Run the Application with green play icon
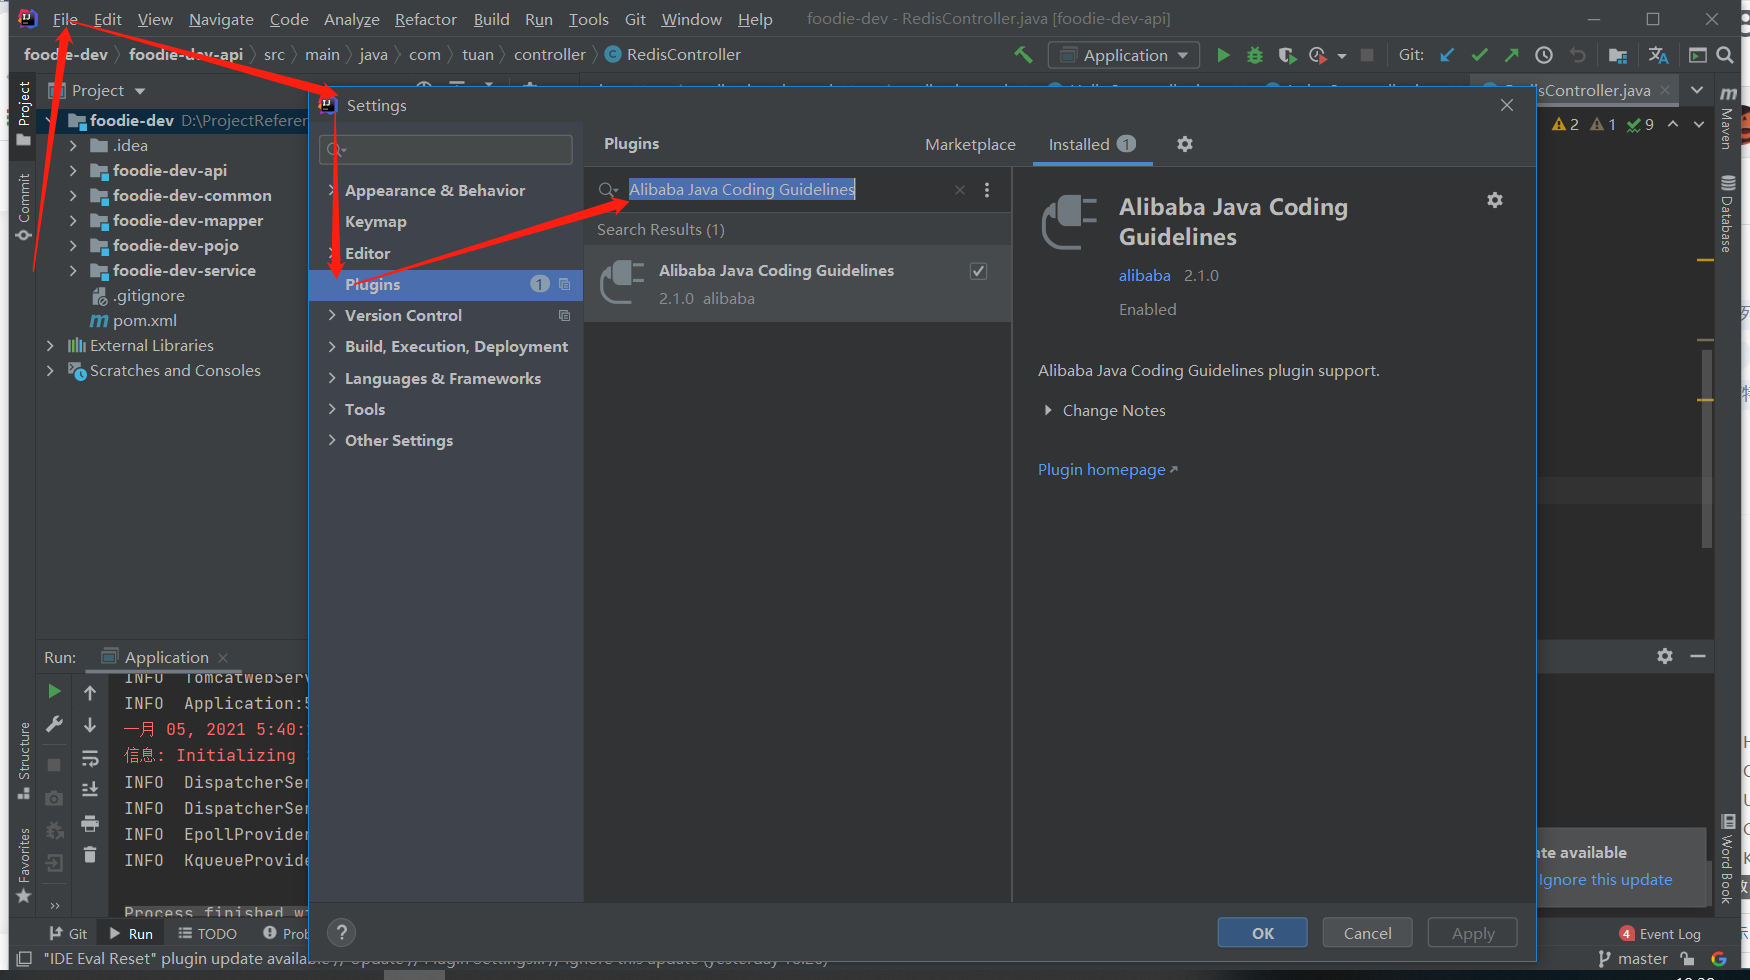 tap(1222, 55)
